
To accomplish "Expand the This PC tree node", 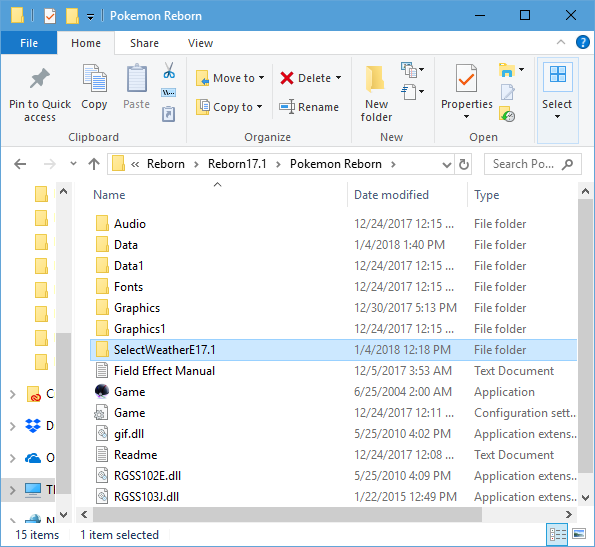I will pyautogui.click(x=12, y=490).
